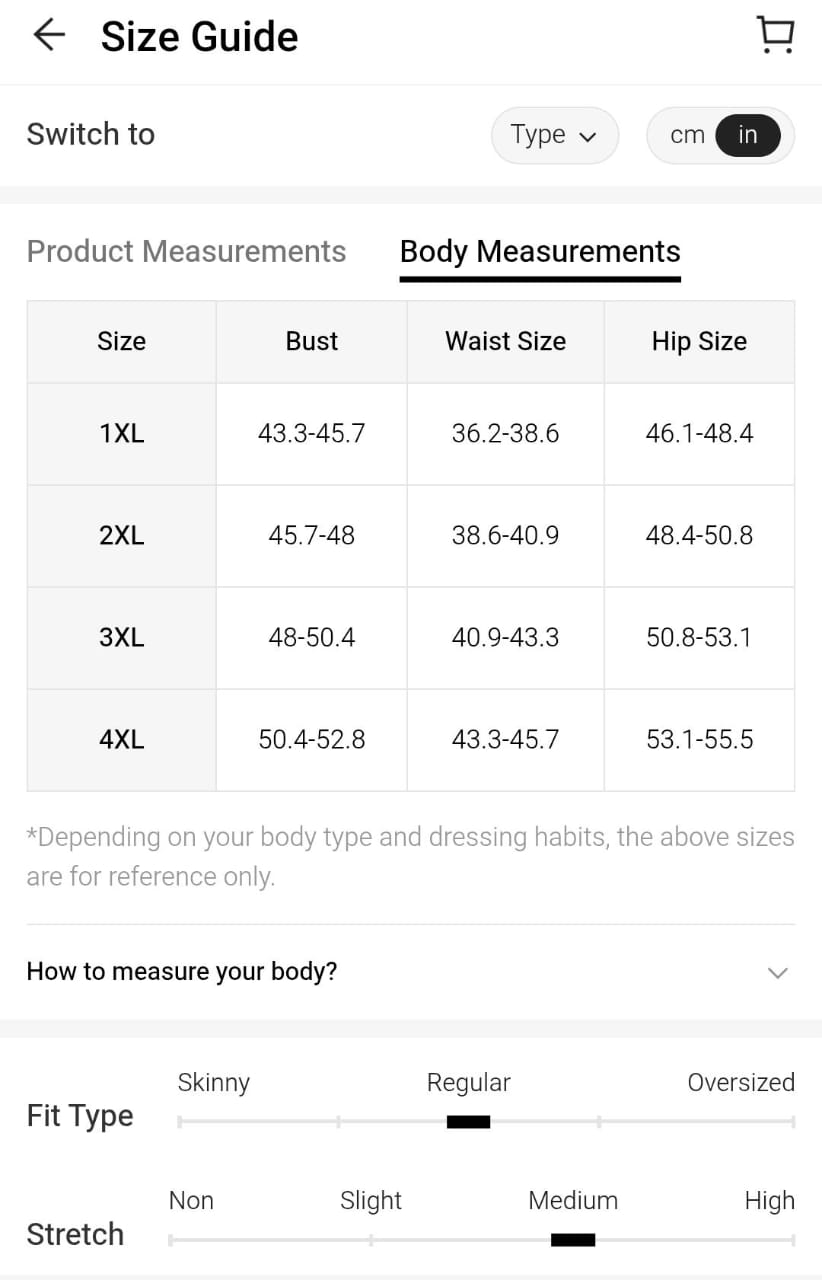Select the 2XL size row
This screenshot has height=1280, width=822.
pos(121,536)
